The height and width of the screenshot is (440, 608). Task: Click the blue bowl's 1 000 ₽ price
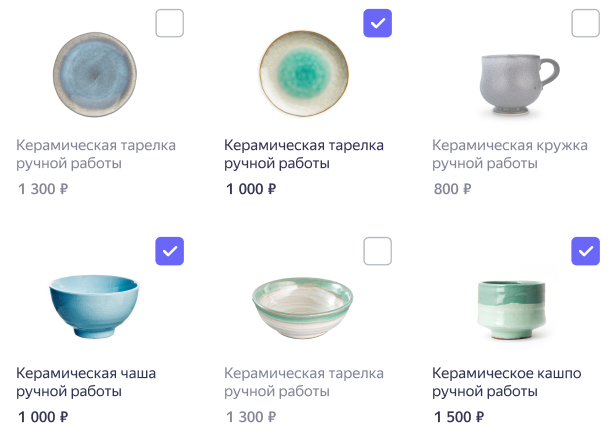[43, 417]
